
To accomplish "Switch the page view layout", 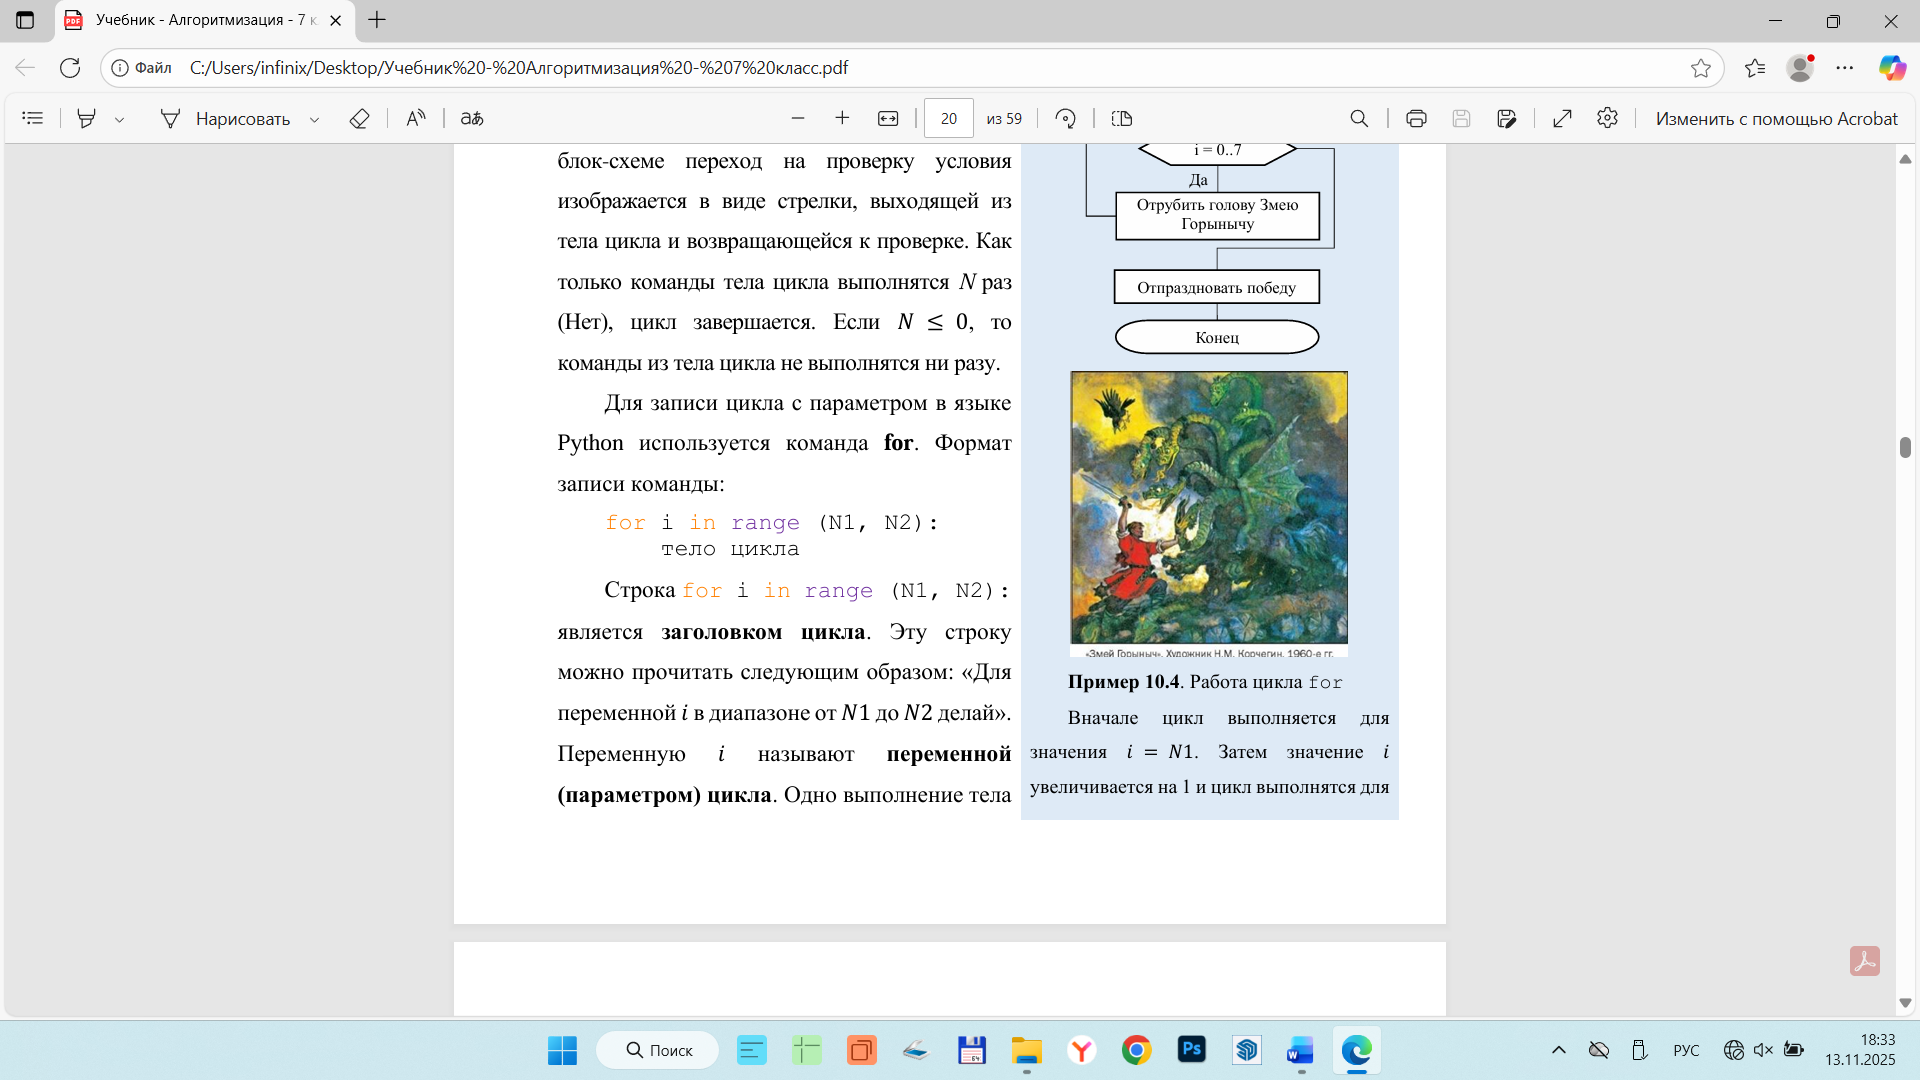I will click(x=1122, y=118).
